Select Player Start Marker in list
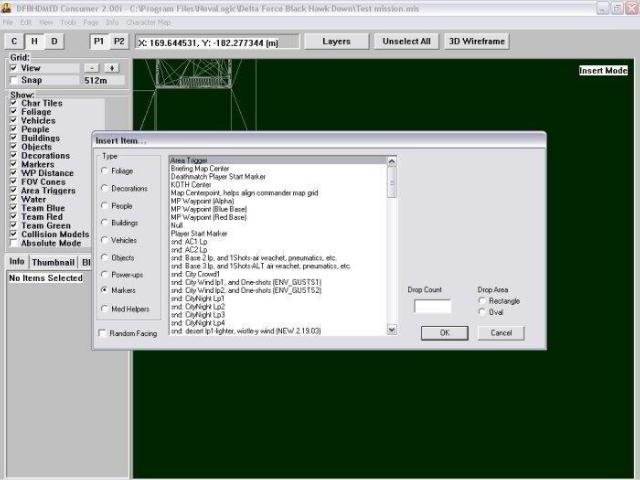 pyautogui.click(x=200, y=234)
